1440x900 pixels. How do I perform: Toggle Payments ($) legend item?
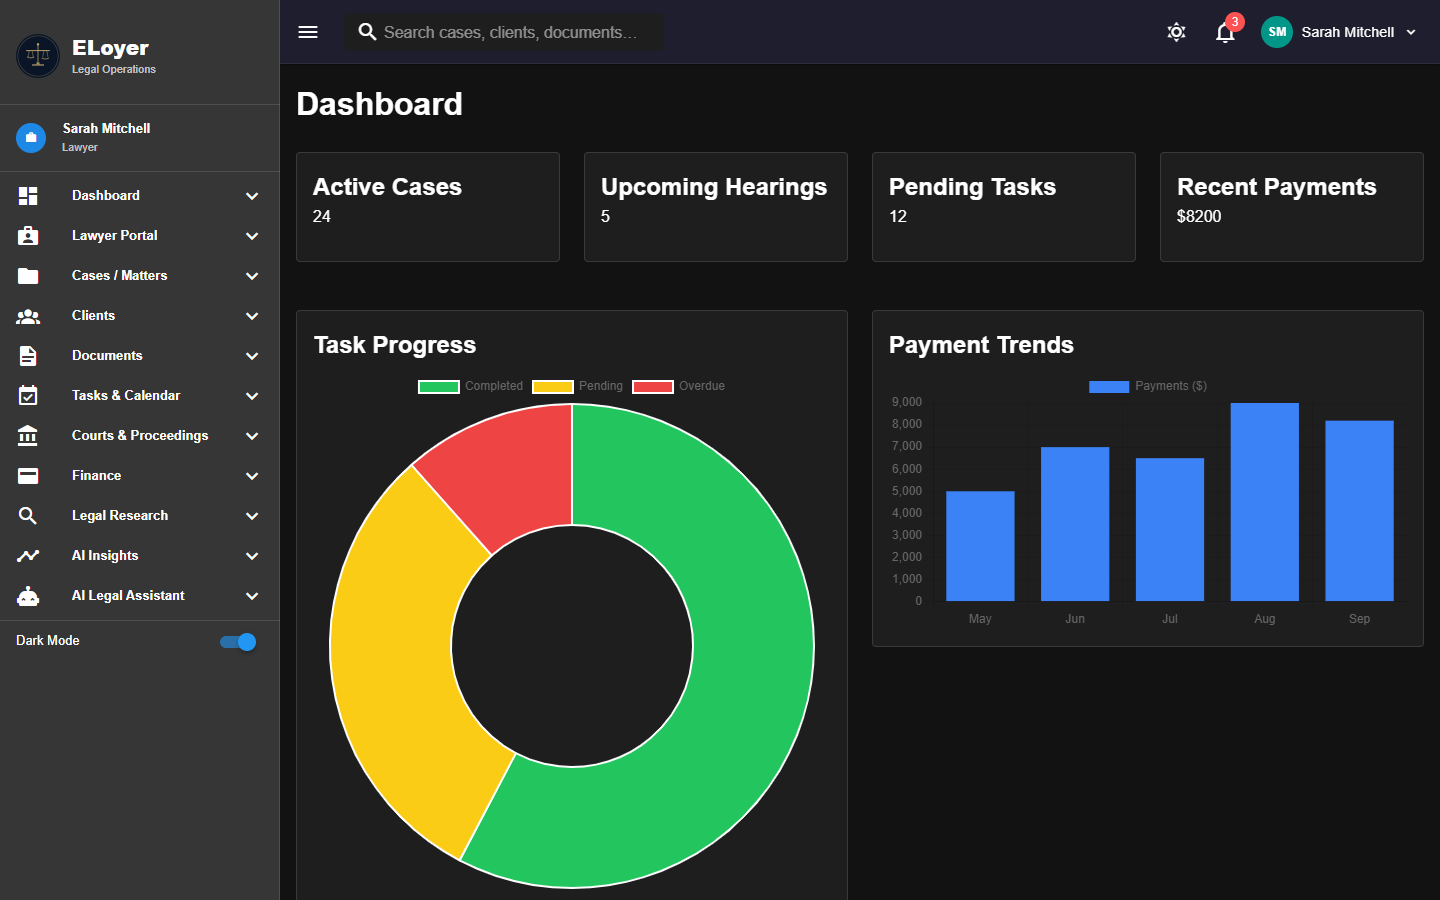(1148, 386)
